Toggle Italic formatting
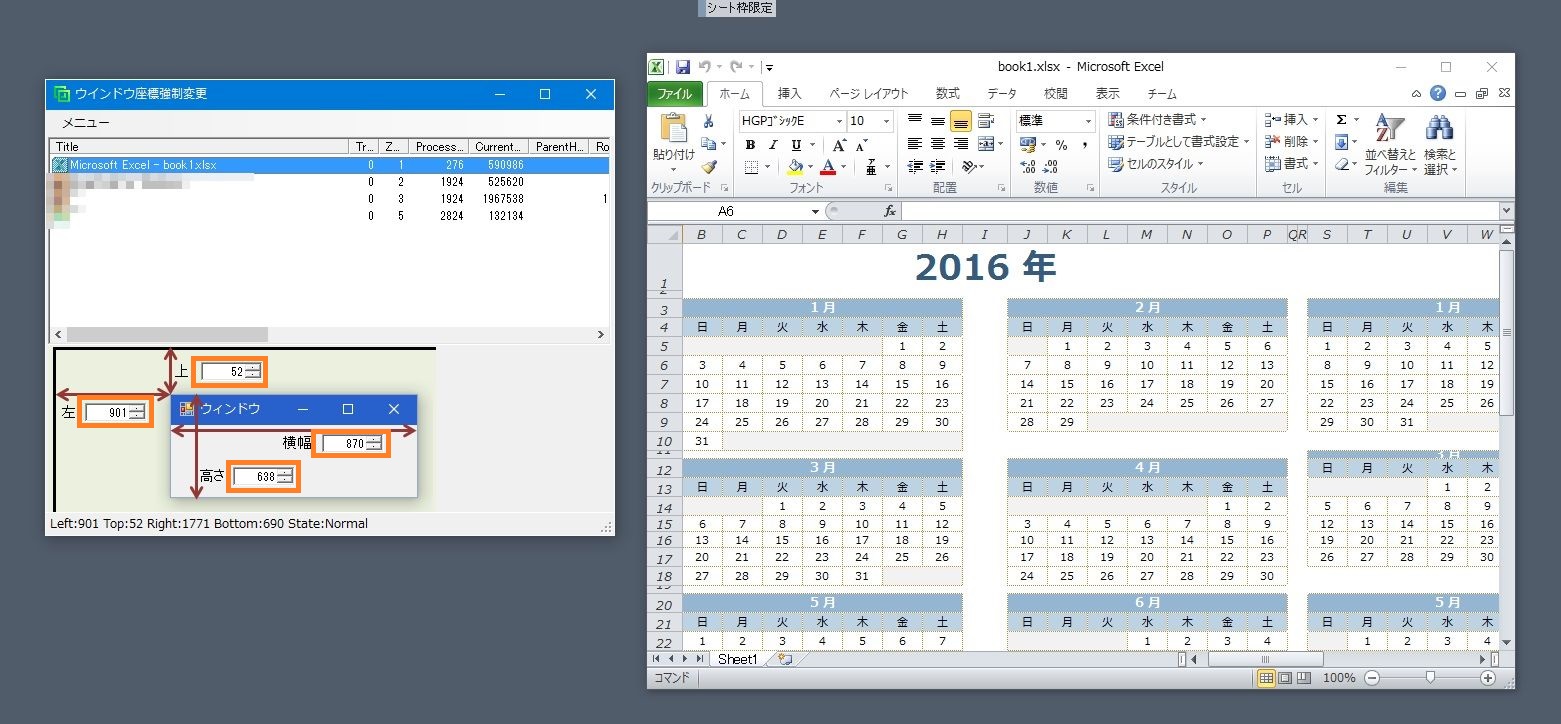The width and height of the screenshot is (1561, 724). (x=773, y=145)
